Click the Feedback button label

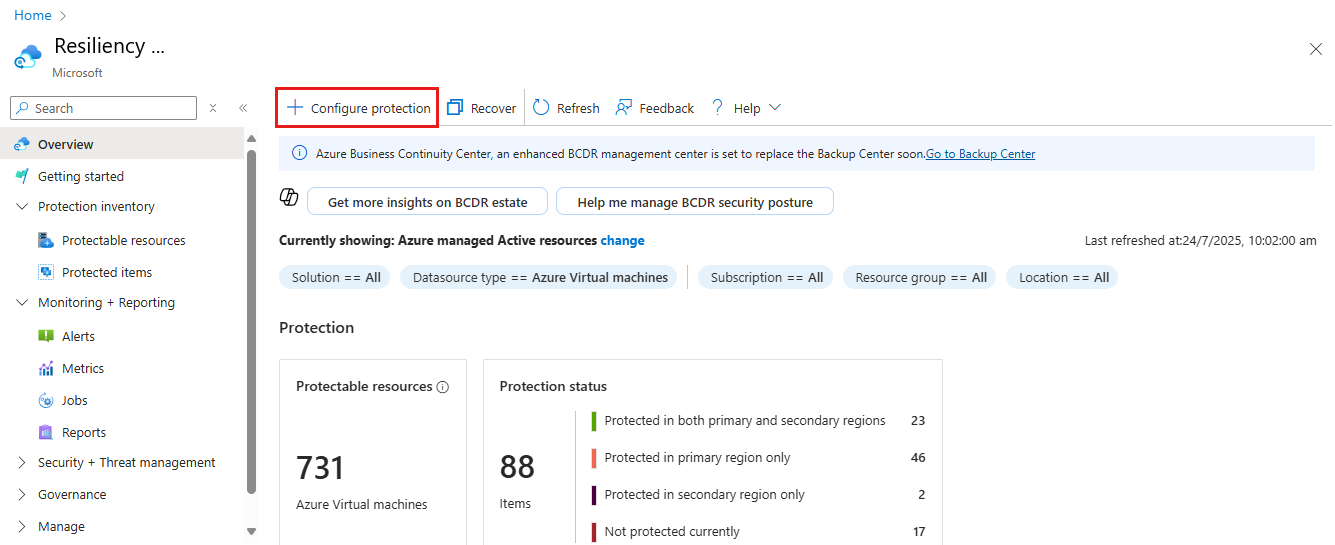[x=666, y=109]
